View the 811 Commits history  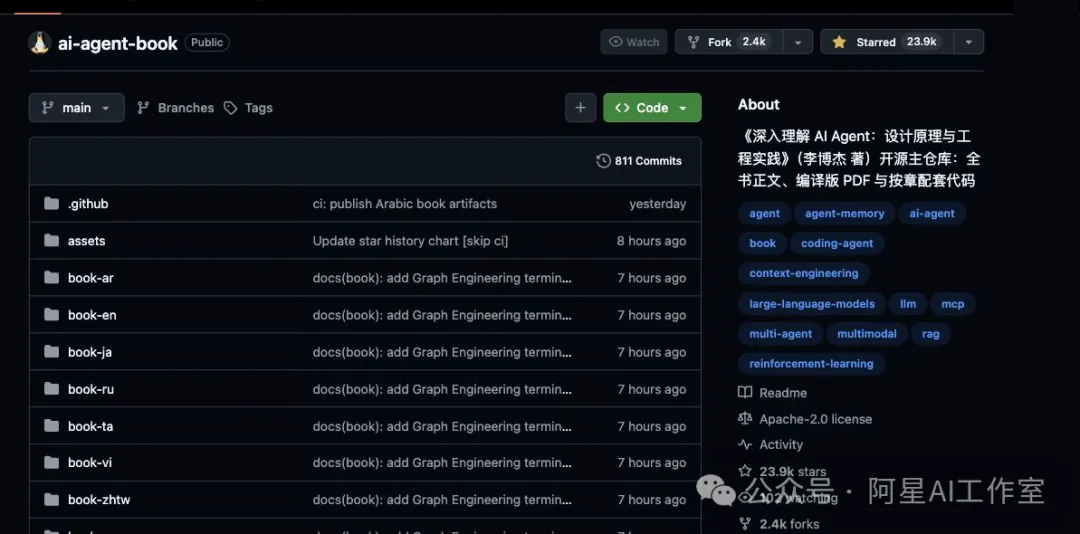click(x=639, y=161)
